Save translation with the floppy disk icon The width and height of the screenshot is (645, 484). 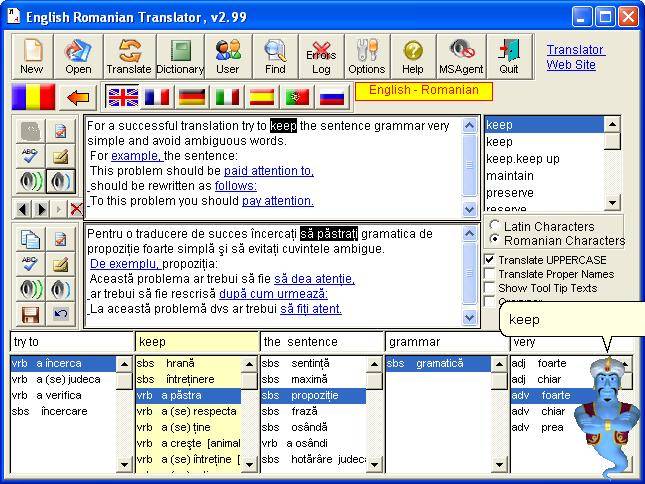tap(30, 314)
